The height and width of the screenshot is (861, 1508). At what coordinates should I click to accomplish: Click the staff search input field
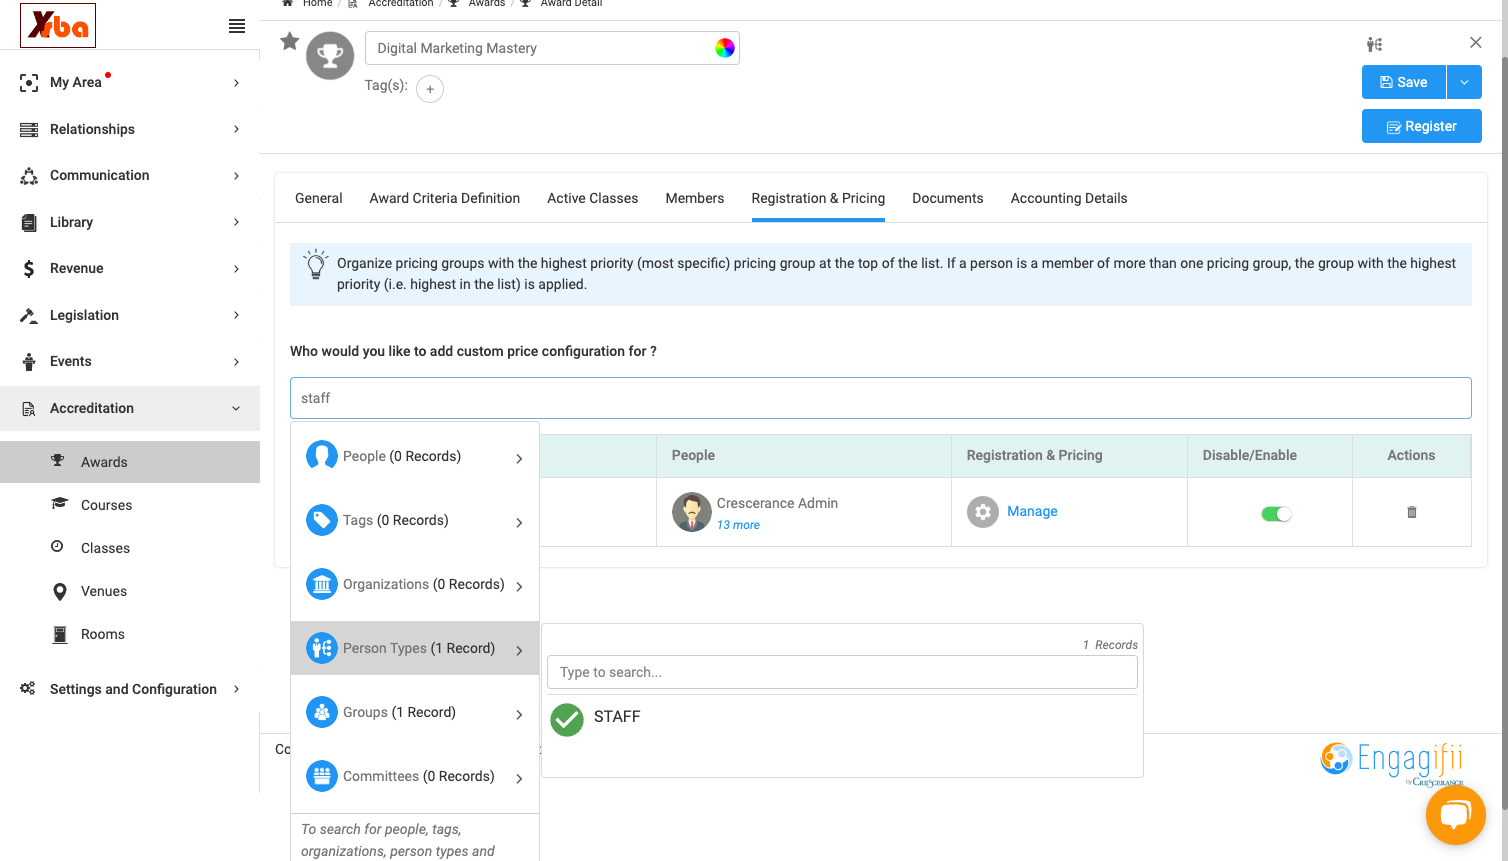click(880, 398)
